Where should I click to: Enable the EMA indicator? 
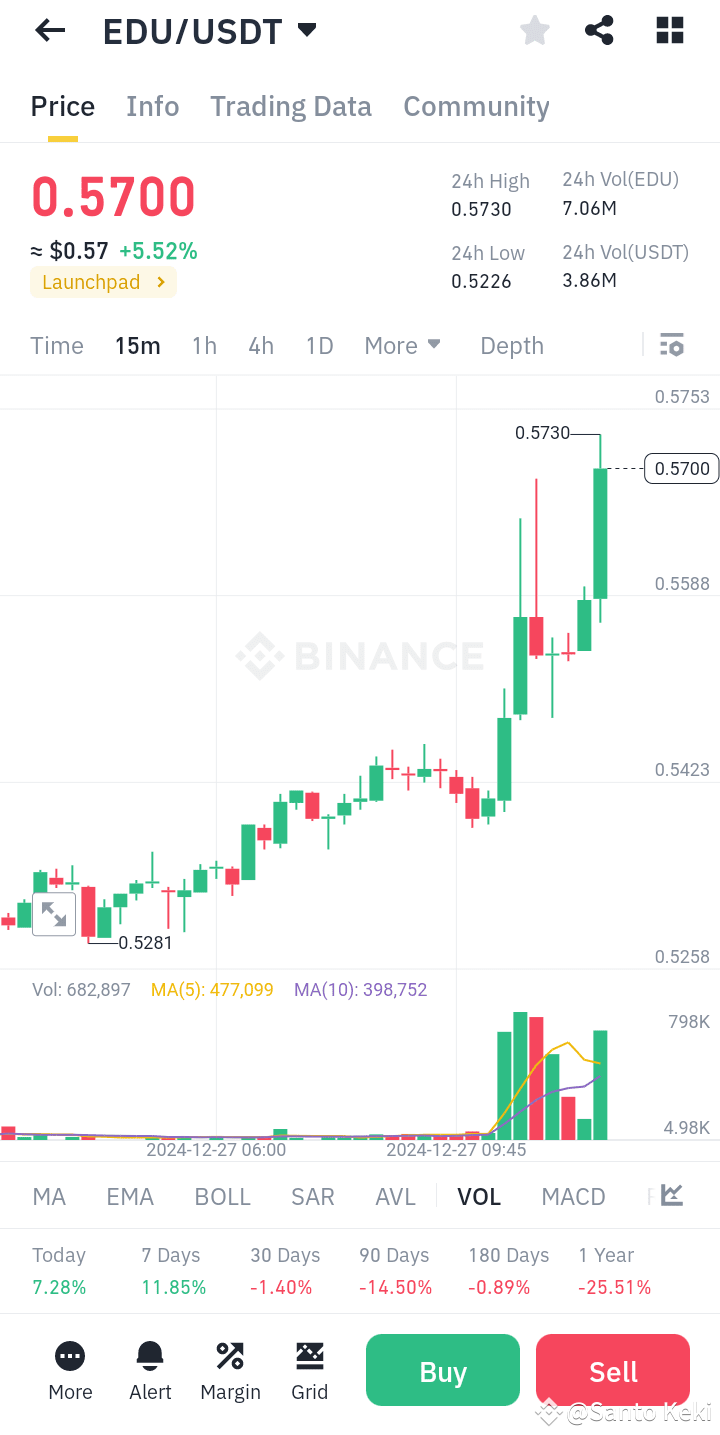click(130, 1196)
